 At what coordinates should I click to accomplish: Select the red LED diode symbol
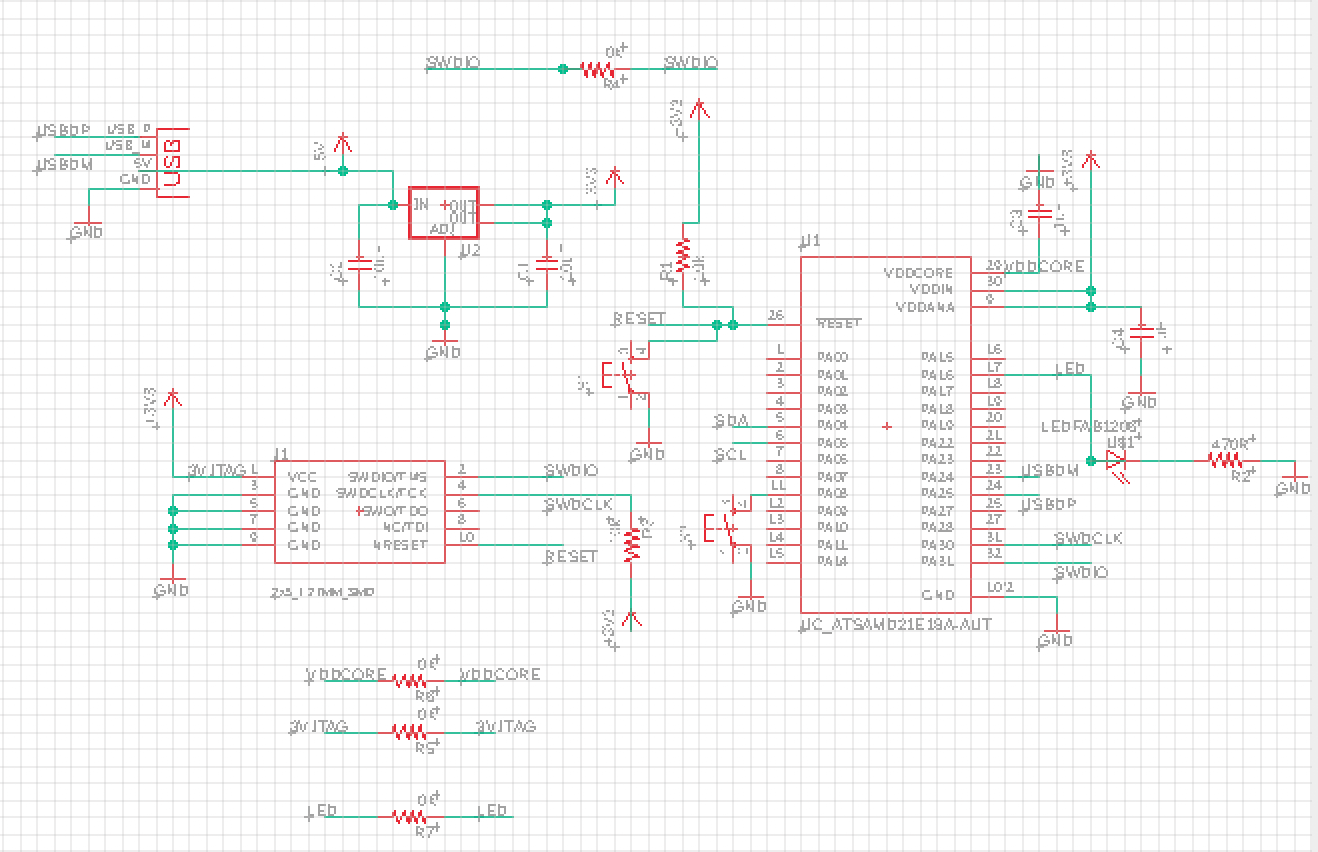tap(1117, 461)
